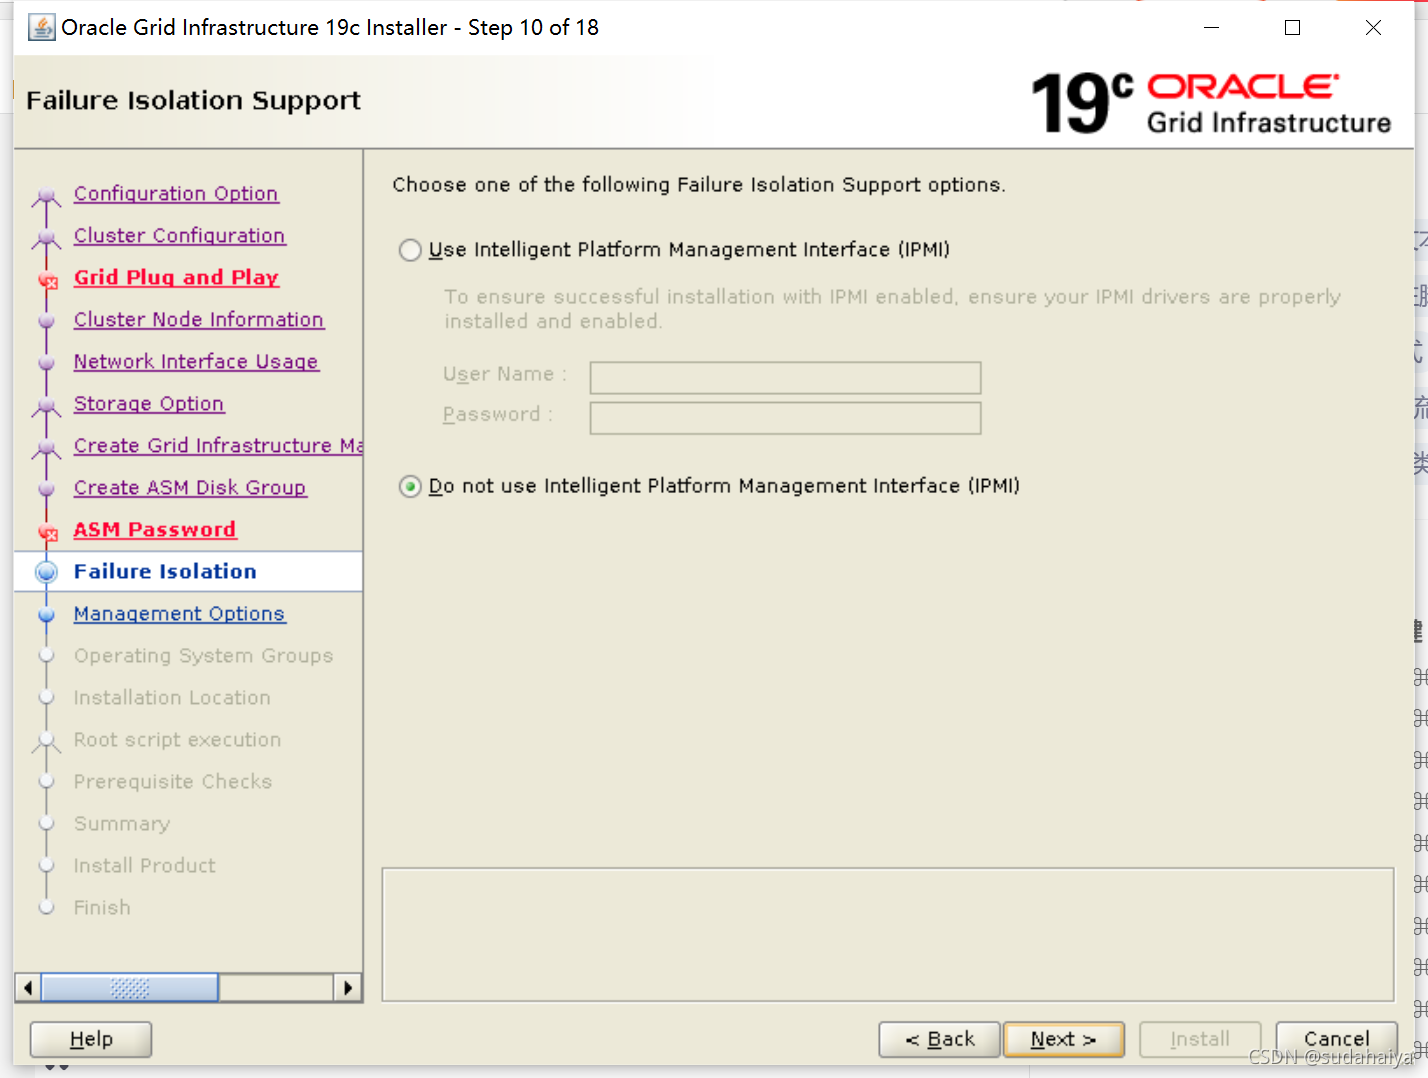Go to Create ASM Disk Group step

190,488
